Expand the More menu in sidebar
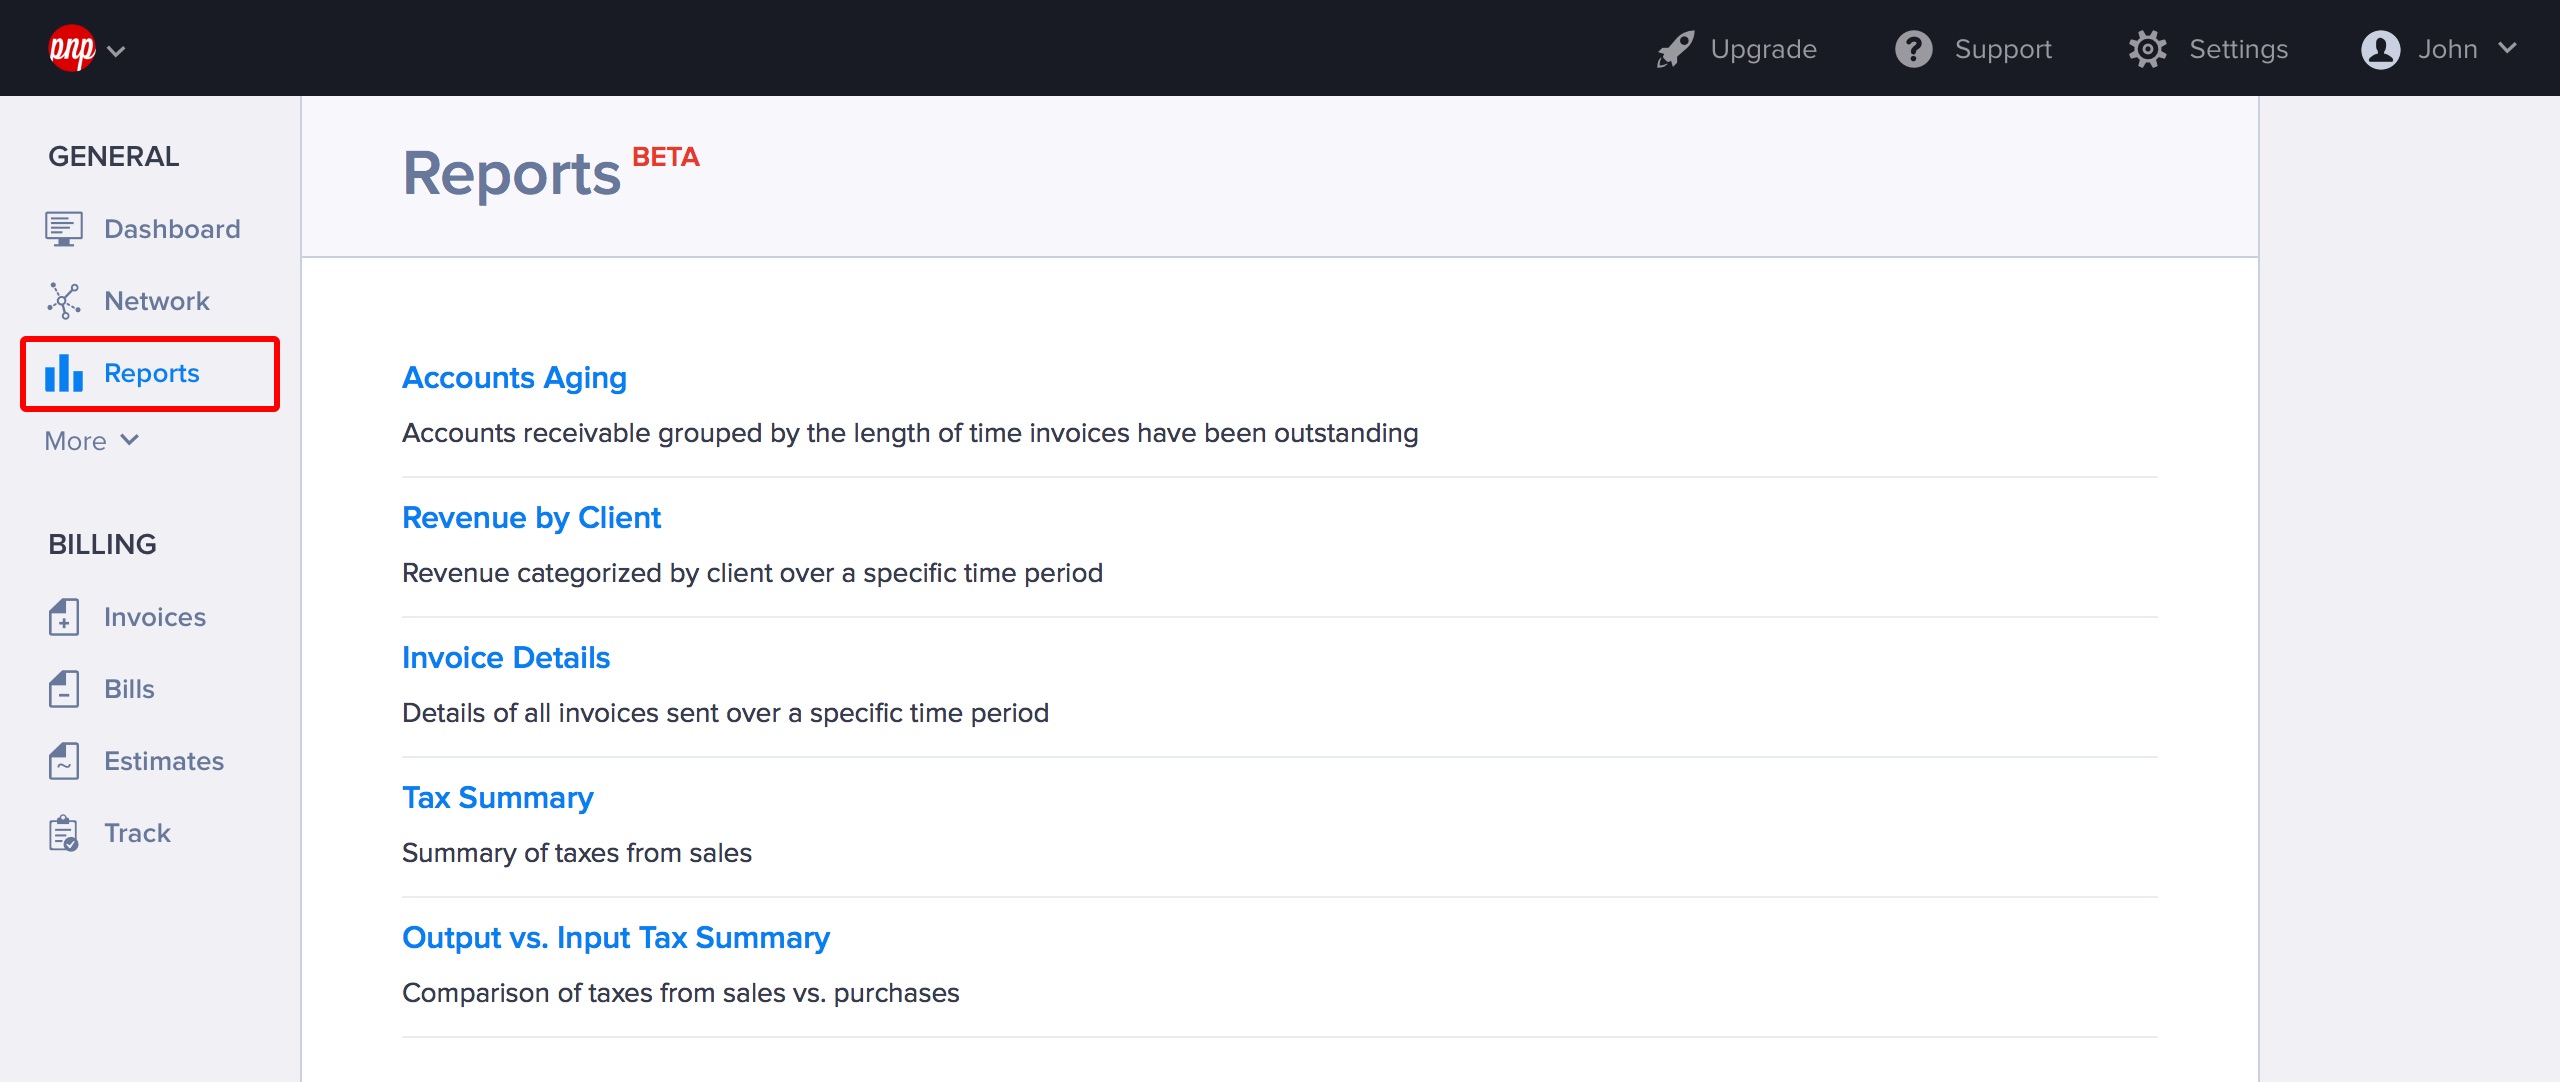 coord(91,441)
